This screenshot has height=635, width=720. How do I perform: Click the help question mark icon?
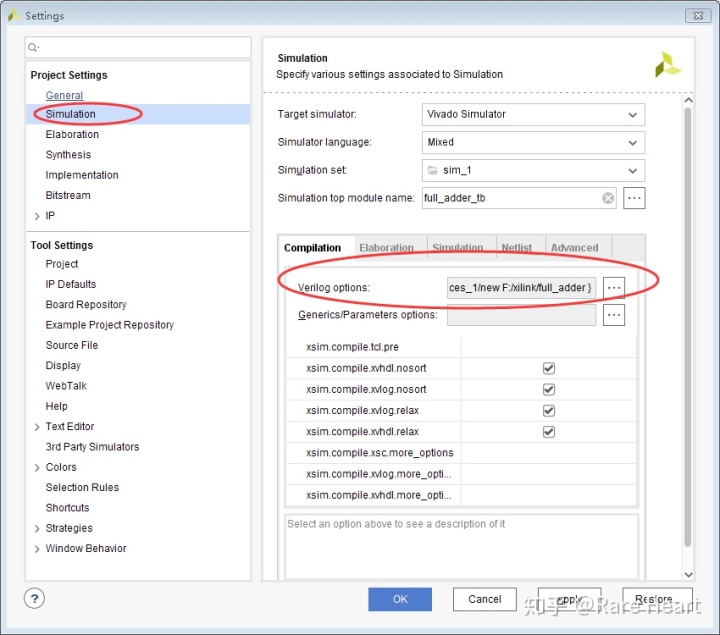point(34,599)
